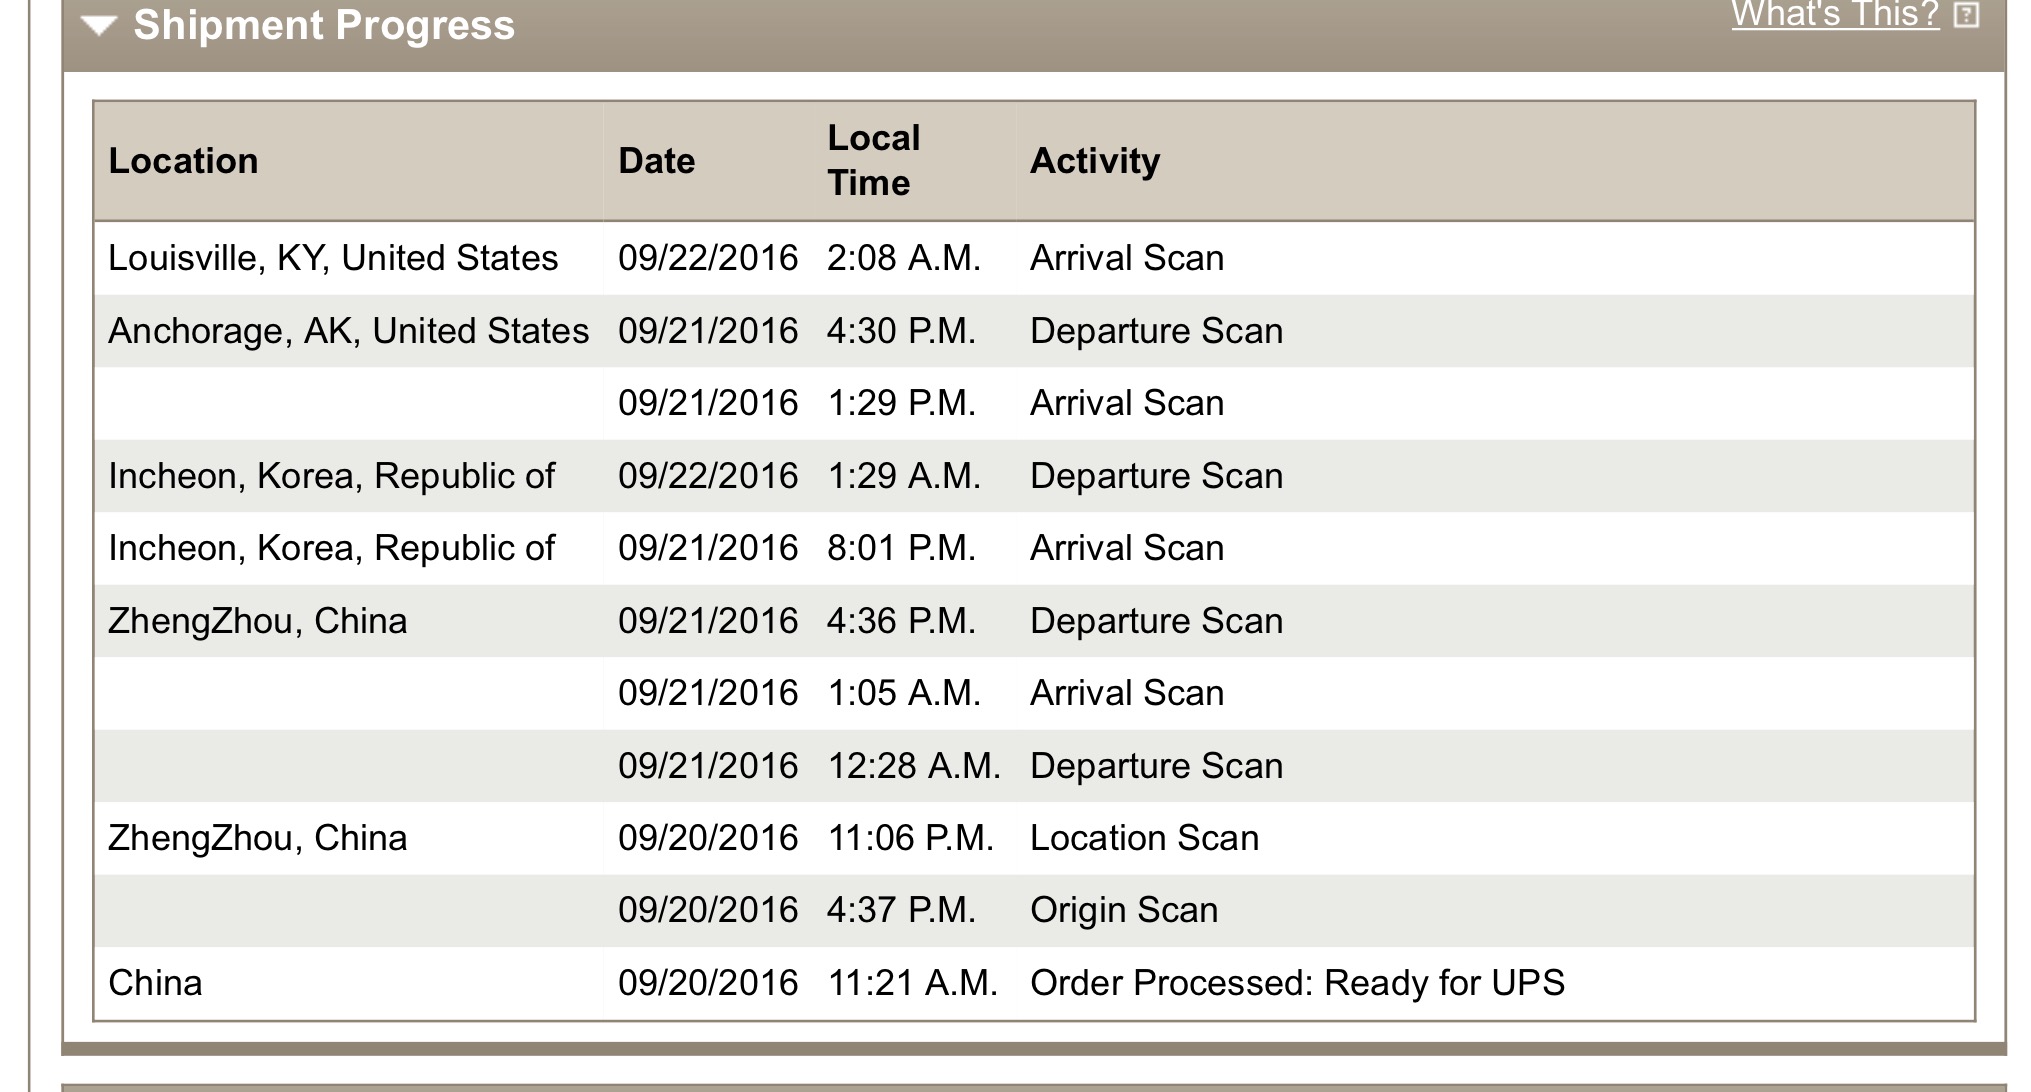The height and width of the screenshot is (1092, 2031).
Task: Click the 2:08 A.M. arrival time
Action: [903, 258]
